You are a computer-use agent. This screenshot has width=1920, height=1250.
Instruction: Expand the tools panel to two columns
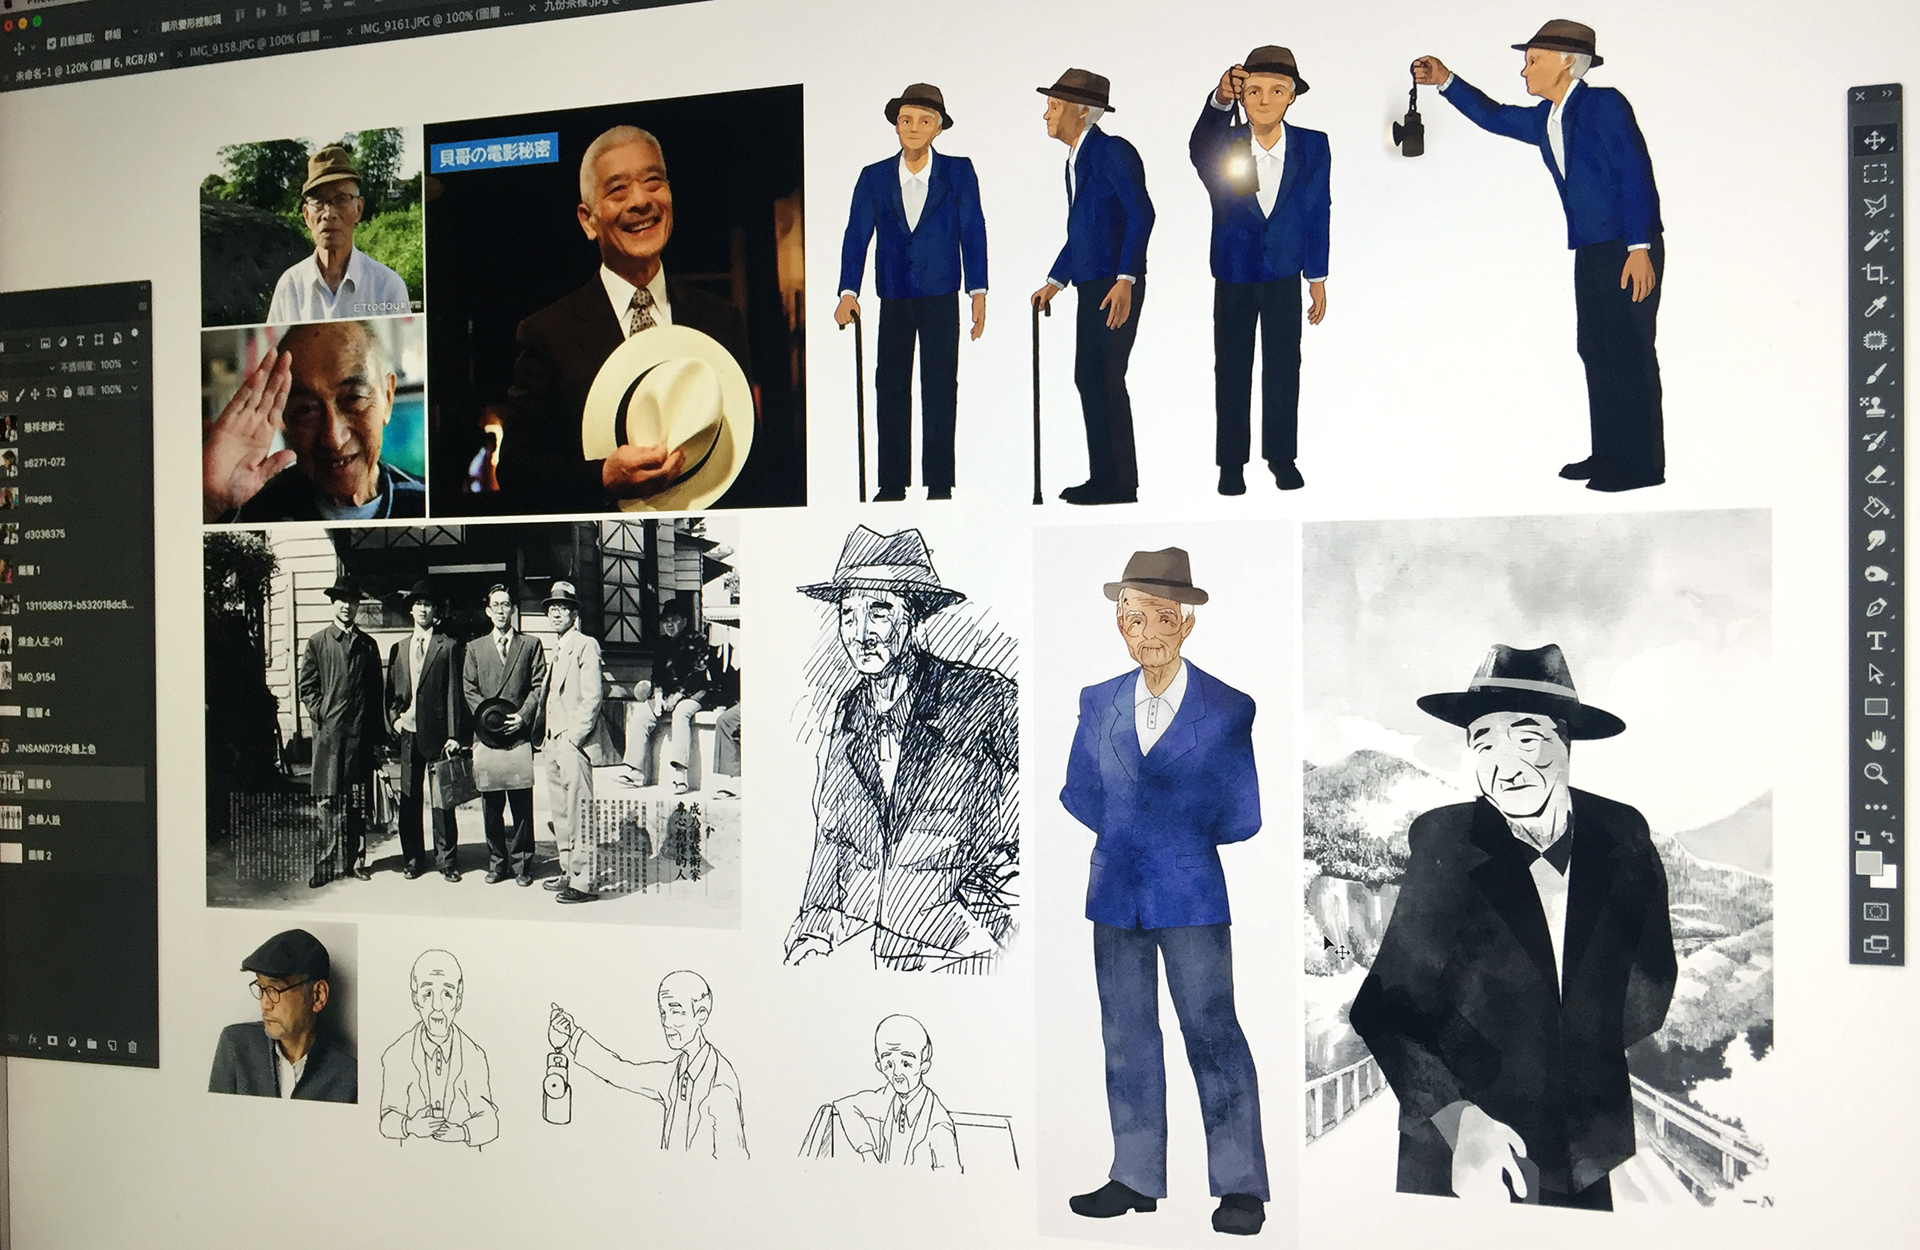click(x=1887, y=94)
